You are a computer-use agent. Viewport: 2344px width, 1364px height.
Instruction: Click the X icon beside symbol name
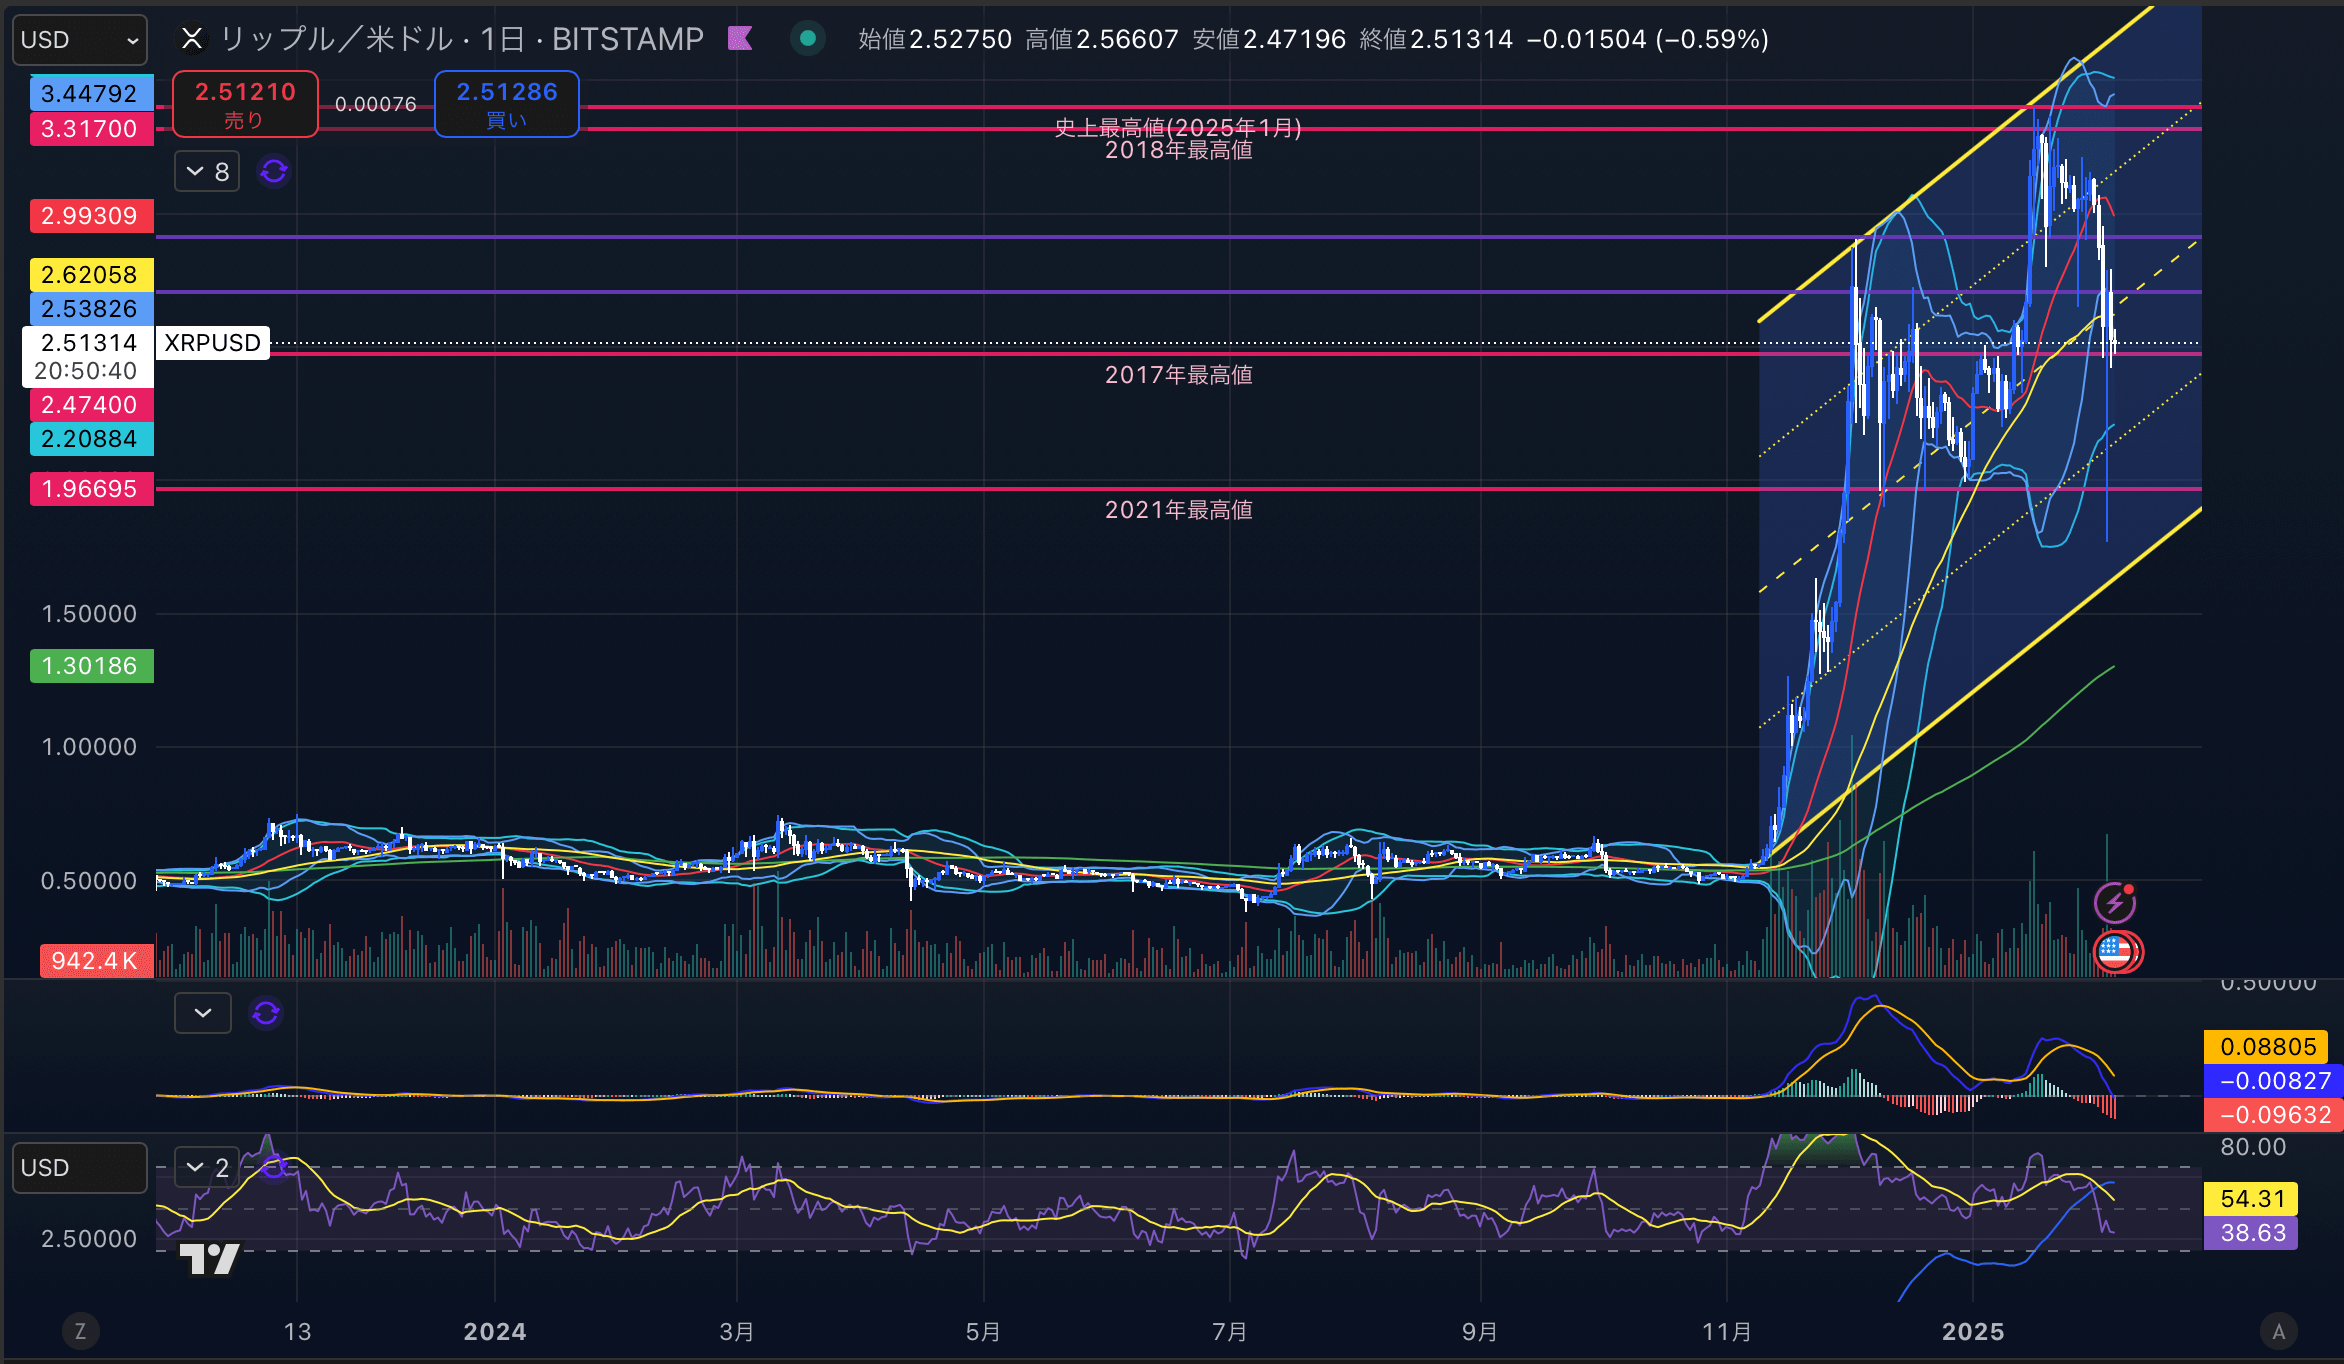[192, 39]
